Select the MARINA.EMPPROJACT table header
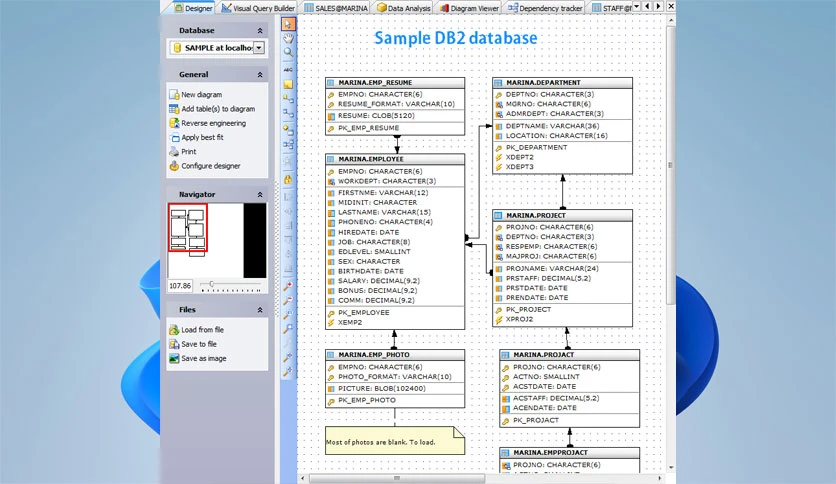Screen dimensions: 836x484 pyautogui.click(x=569, y=453)
